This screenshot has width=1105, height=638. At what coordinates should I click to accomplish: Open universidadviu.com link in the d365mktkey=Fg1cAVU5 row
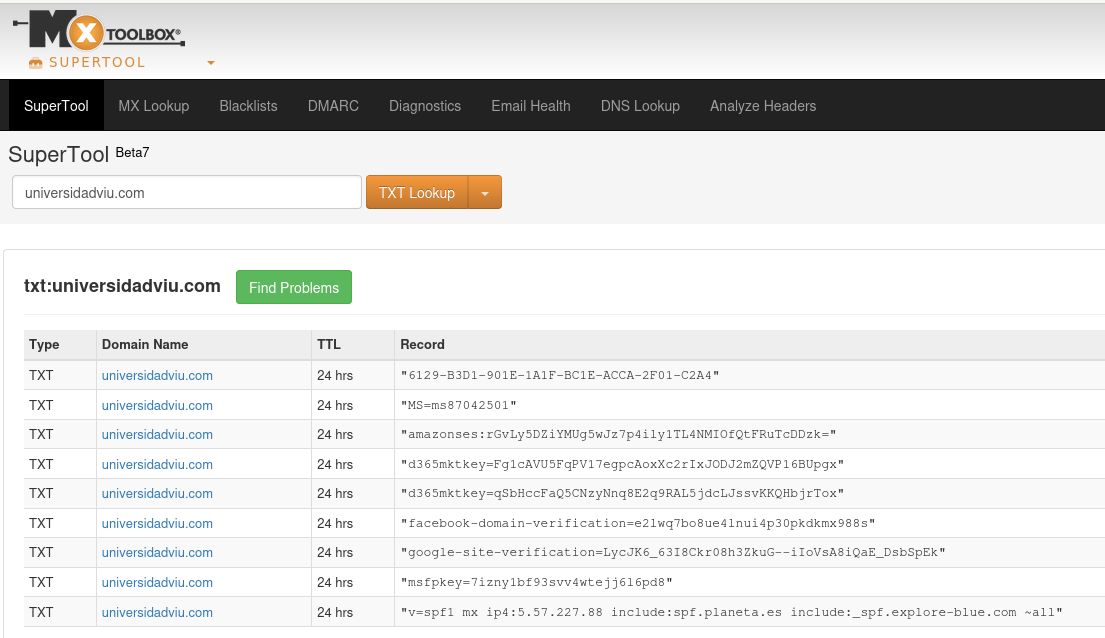[157, 465]
